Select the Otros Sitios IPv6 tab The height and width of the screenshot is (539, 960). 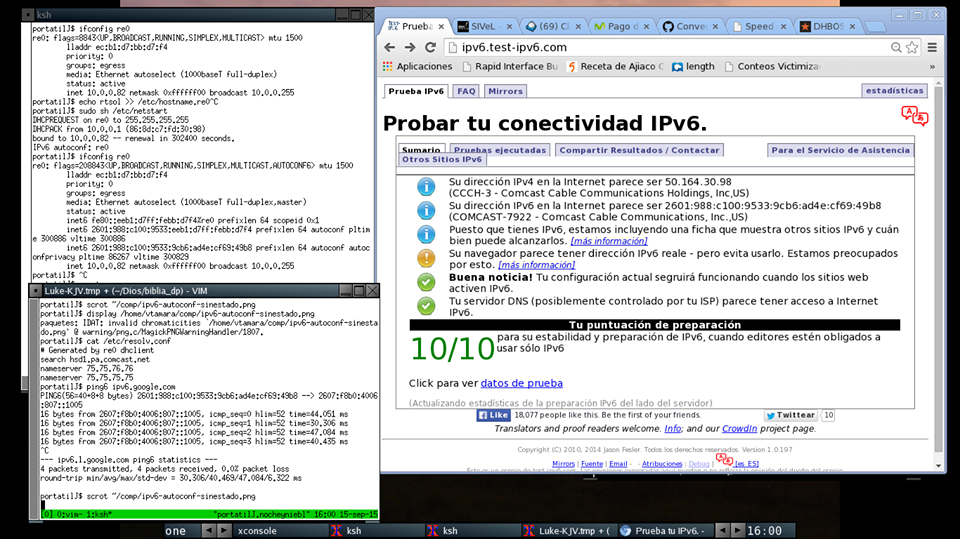tap(441, 159)
